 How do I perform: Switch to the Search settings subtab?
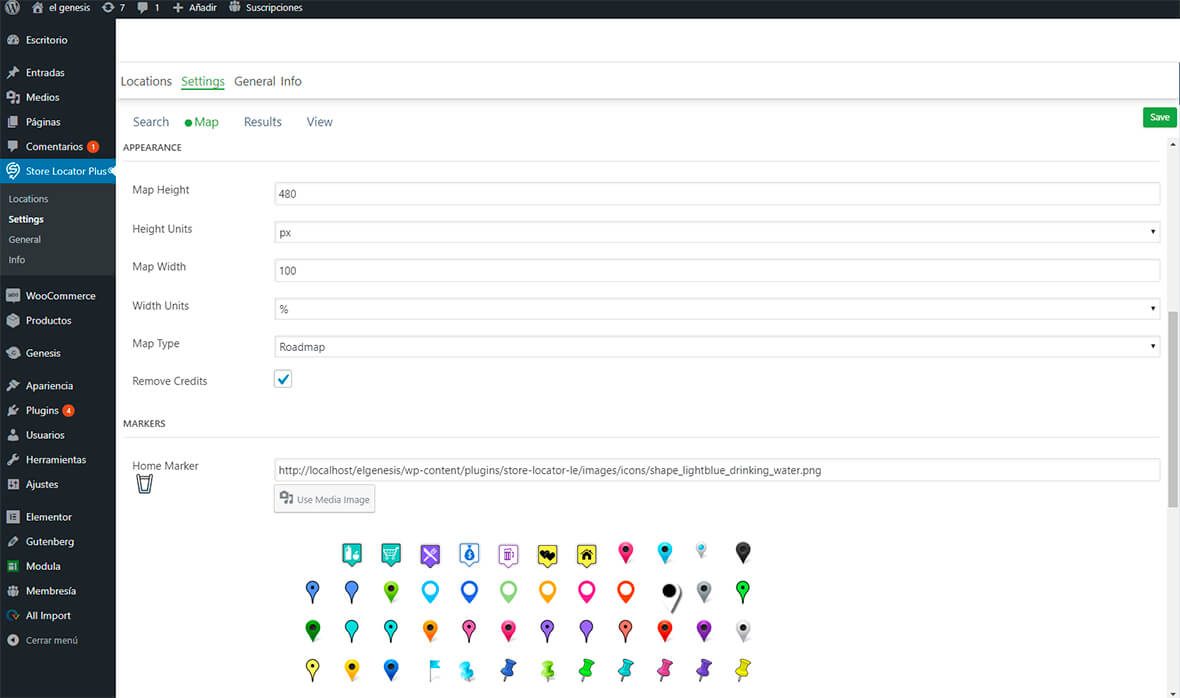click(x=151, y=122)
